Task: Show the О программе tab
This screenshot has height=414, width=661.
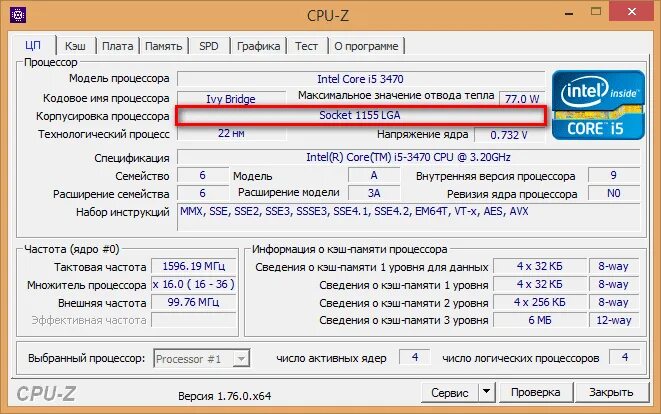Action: pyautogui.click(x=366, y=46)
